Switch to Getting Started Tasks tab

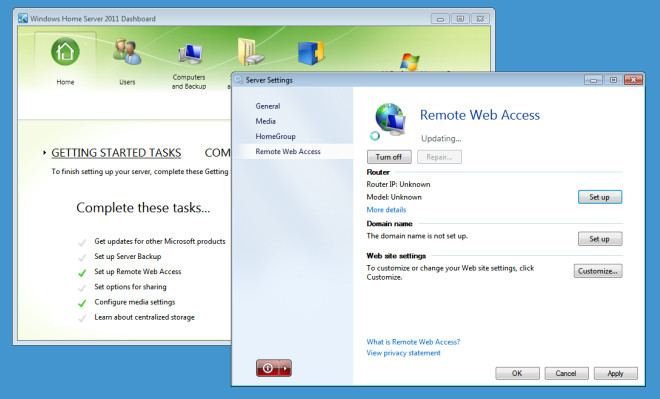pos(116,153)
